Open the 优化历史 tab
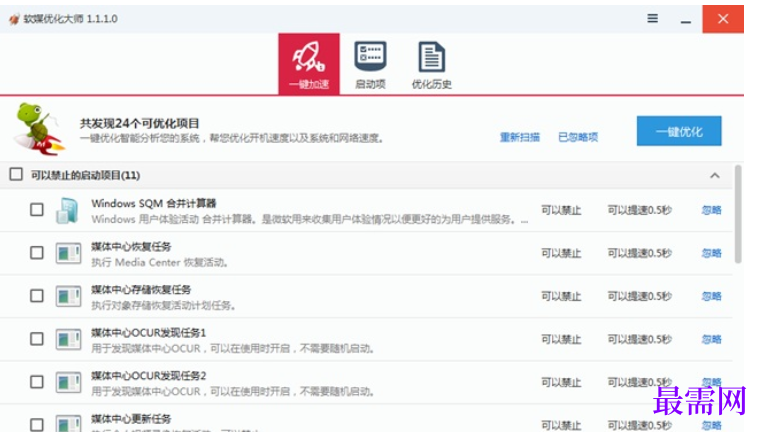765x432 pixels. pos(431,64)
